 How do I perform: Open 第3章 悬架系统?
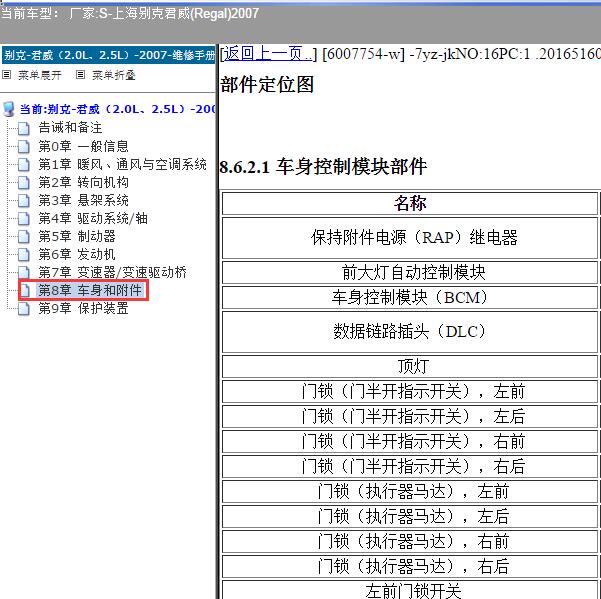point(83,200)
